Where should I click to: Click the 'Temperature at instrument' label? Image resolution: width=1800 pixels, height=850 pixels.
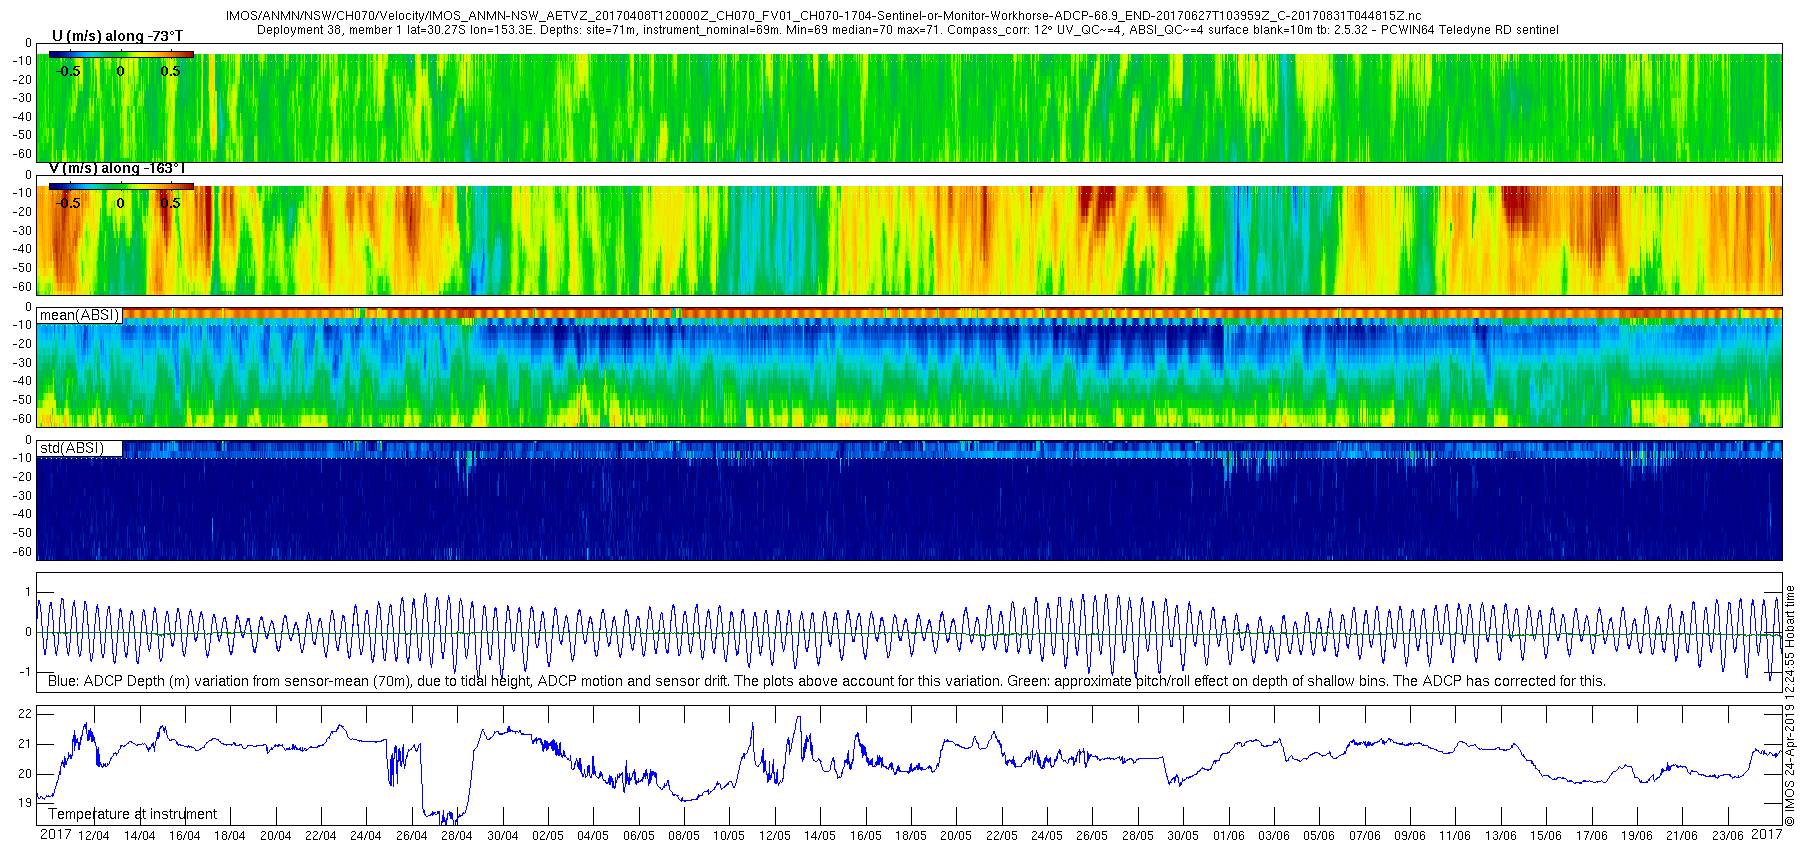132,814
